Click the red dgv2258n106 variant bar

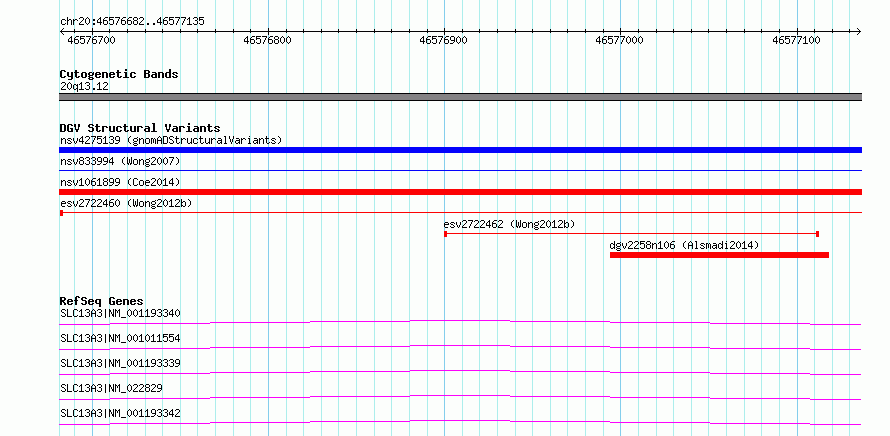pyautogui.click(x=719, y=255)
